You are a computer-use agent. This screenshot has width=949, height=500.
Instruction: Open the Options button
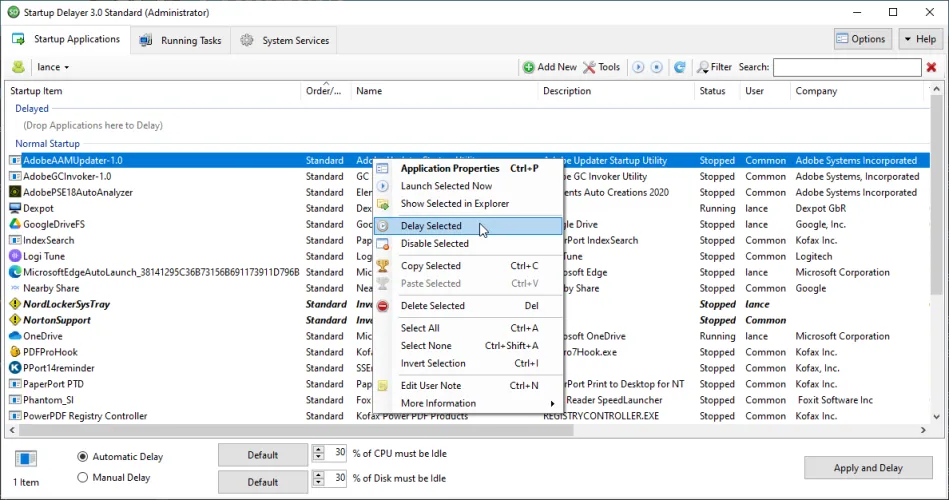tap(862, 39)
